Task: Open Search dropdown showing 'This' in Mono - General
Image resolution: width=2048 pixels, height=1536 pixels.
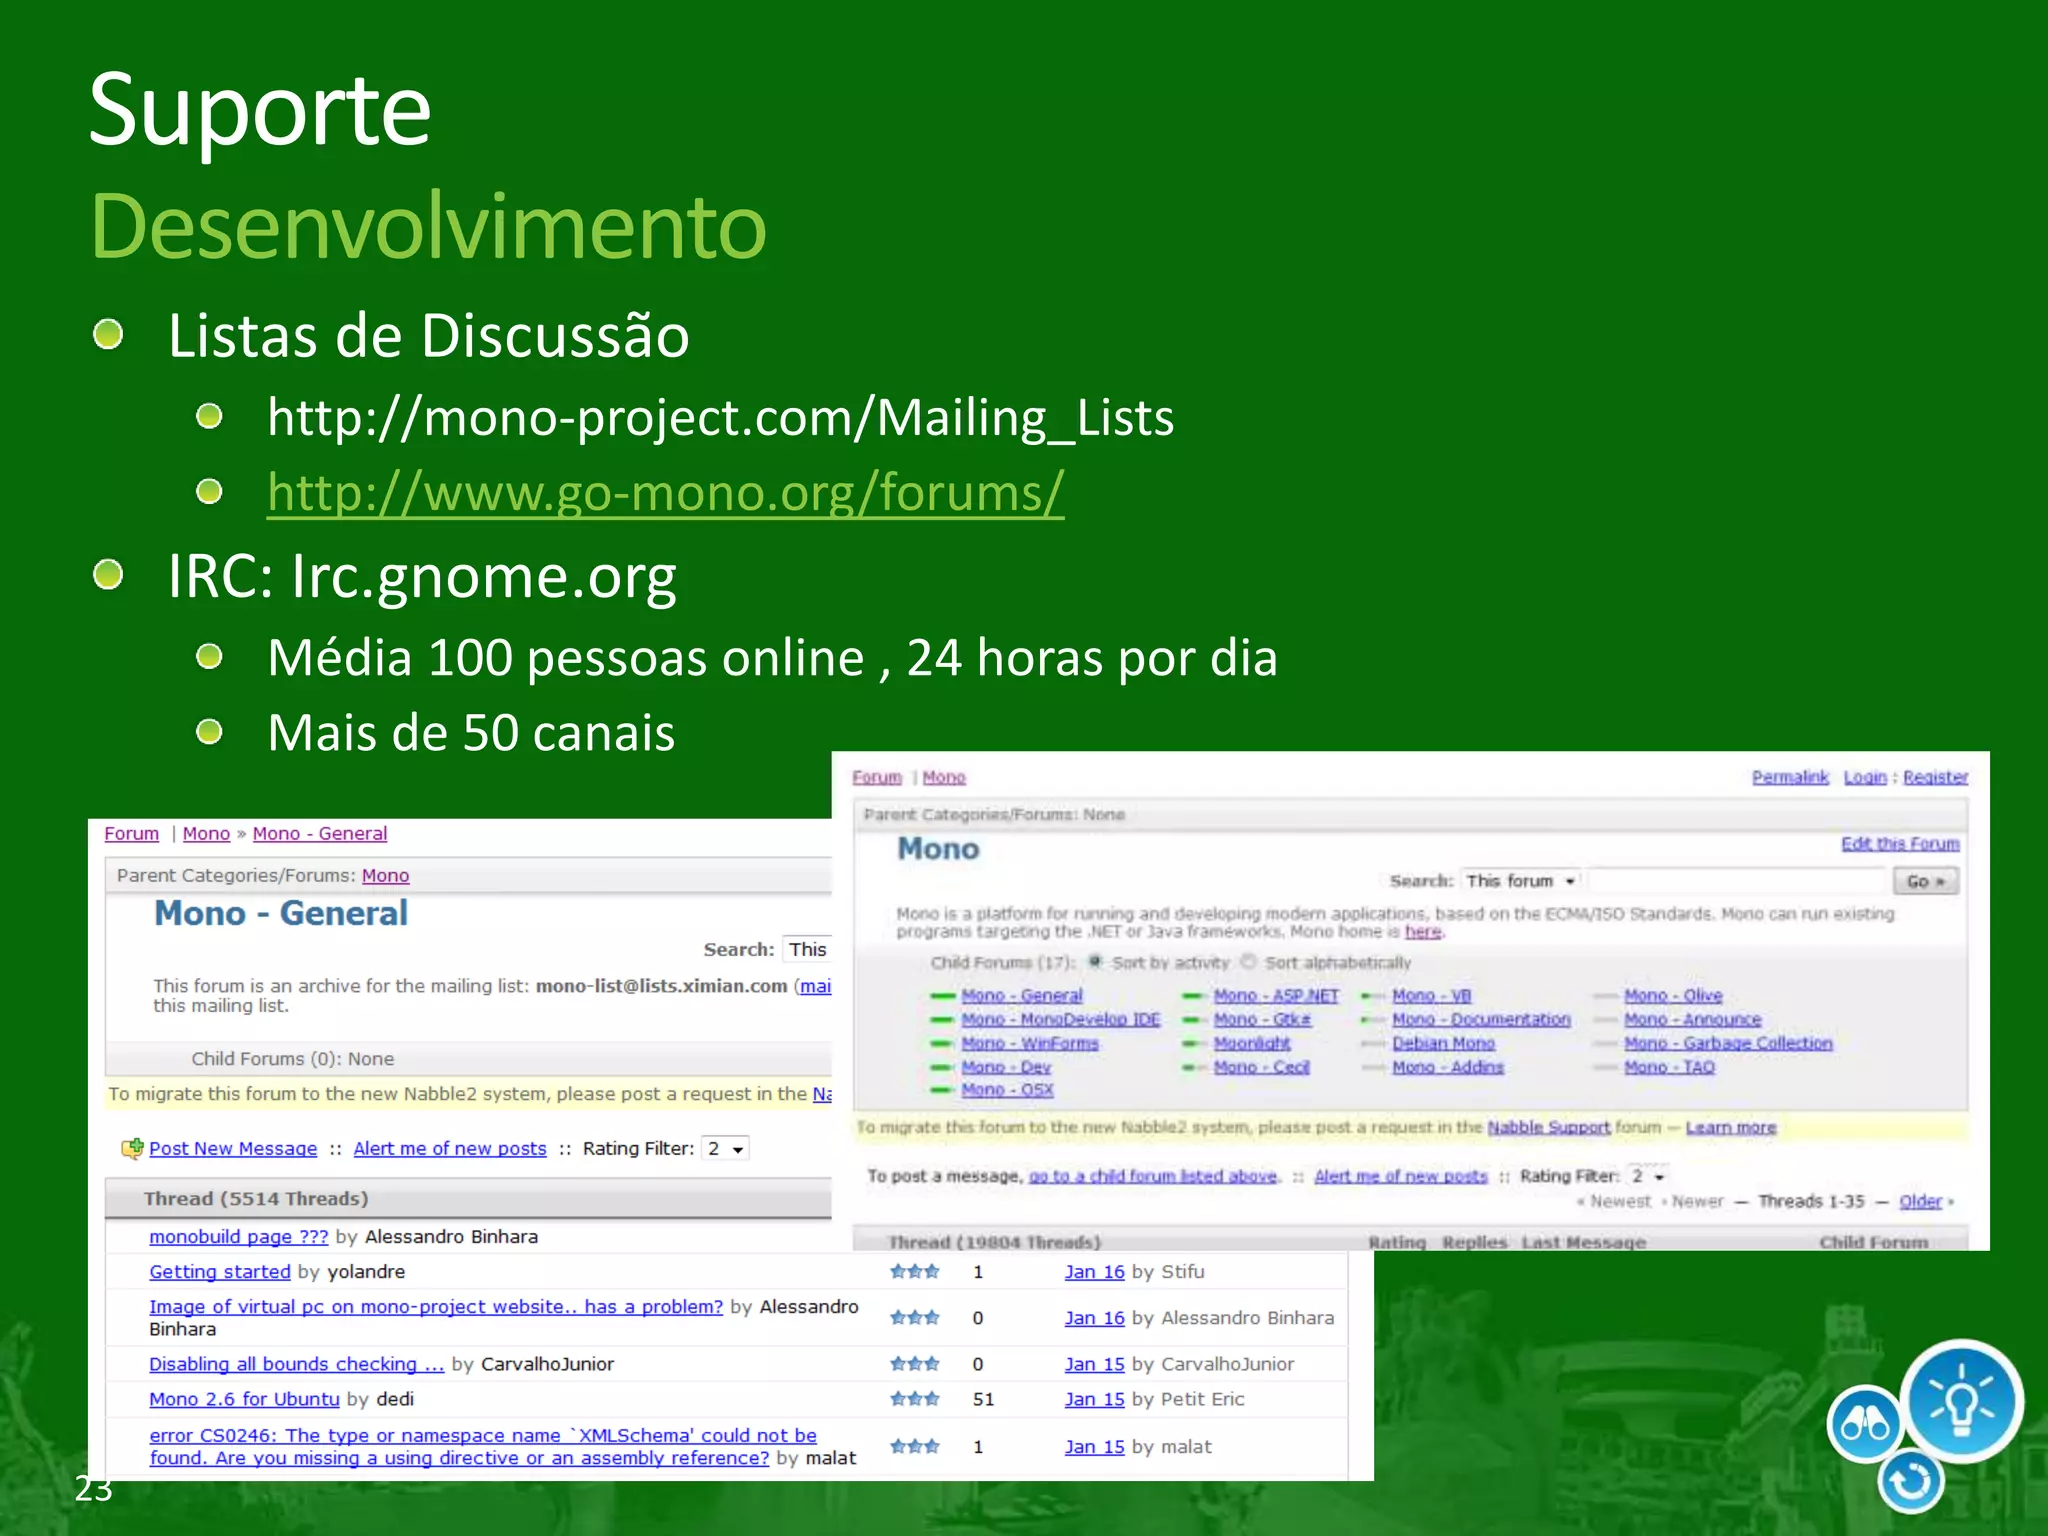Action: click(x=808, y=950)
